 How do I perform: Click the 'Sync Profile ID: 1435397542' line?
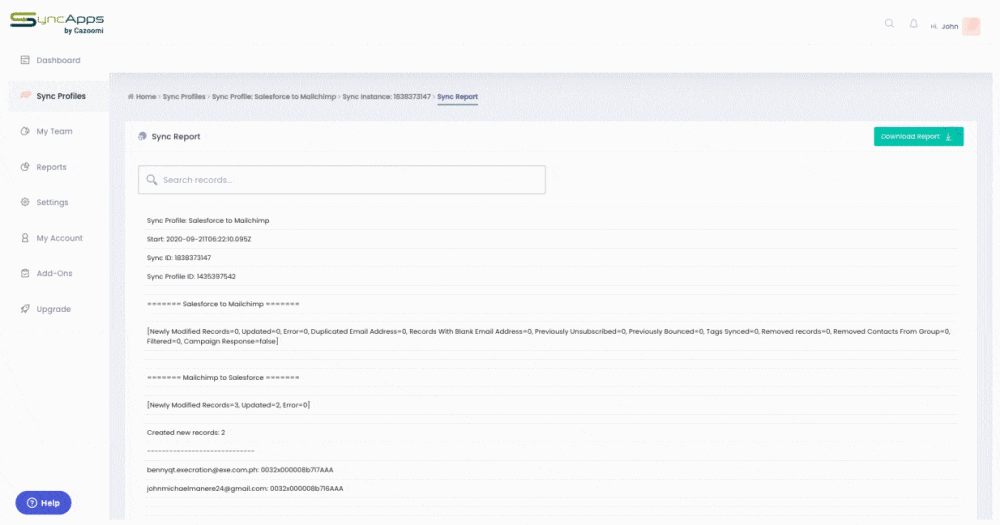point(191,277)
